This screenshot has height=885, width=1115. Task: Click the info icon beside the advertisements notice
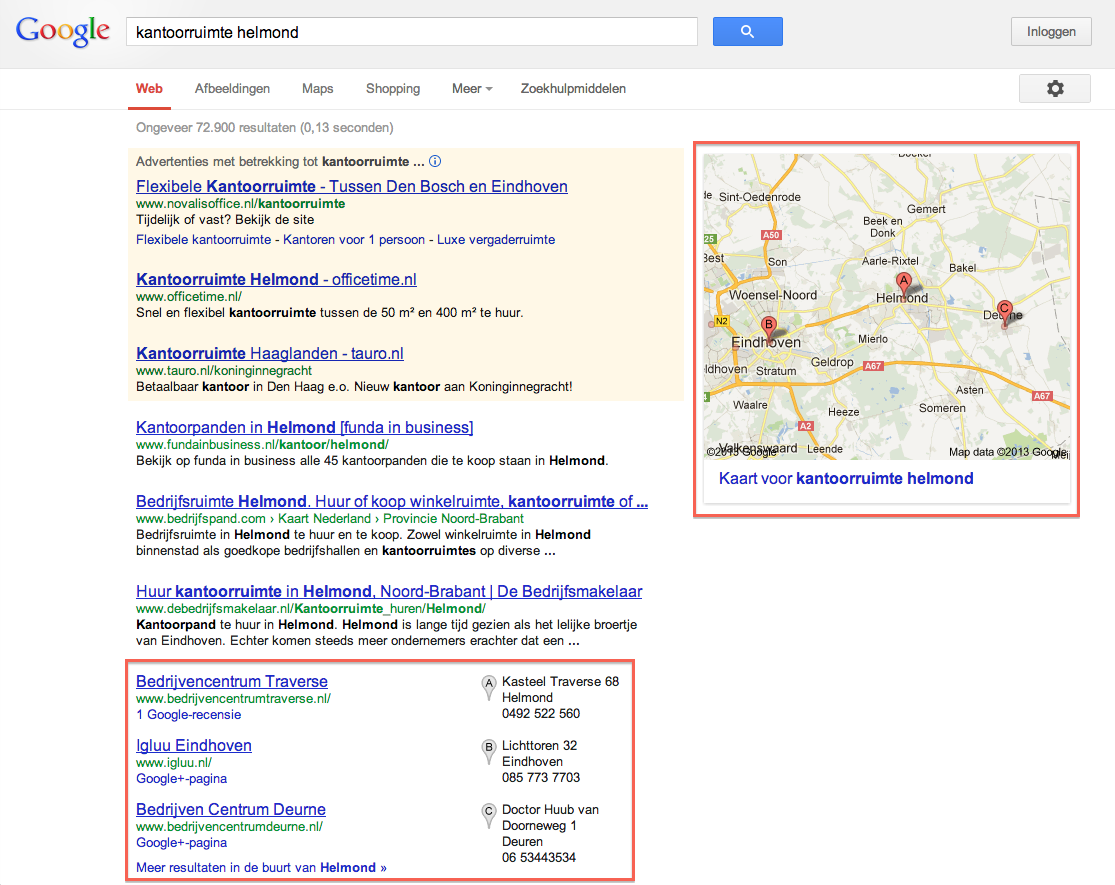click(x=435, y=161)
